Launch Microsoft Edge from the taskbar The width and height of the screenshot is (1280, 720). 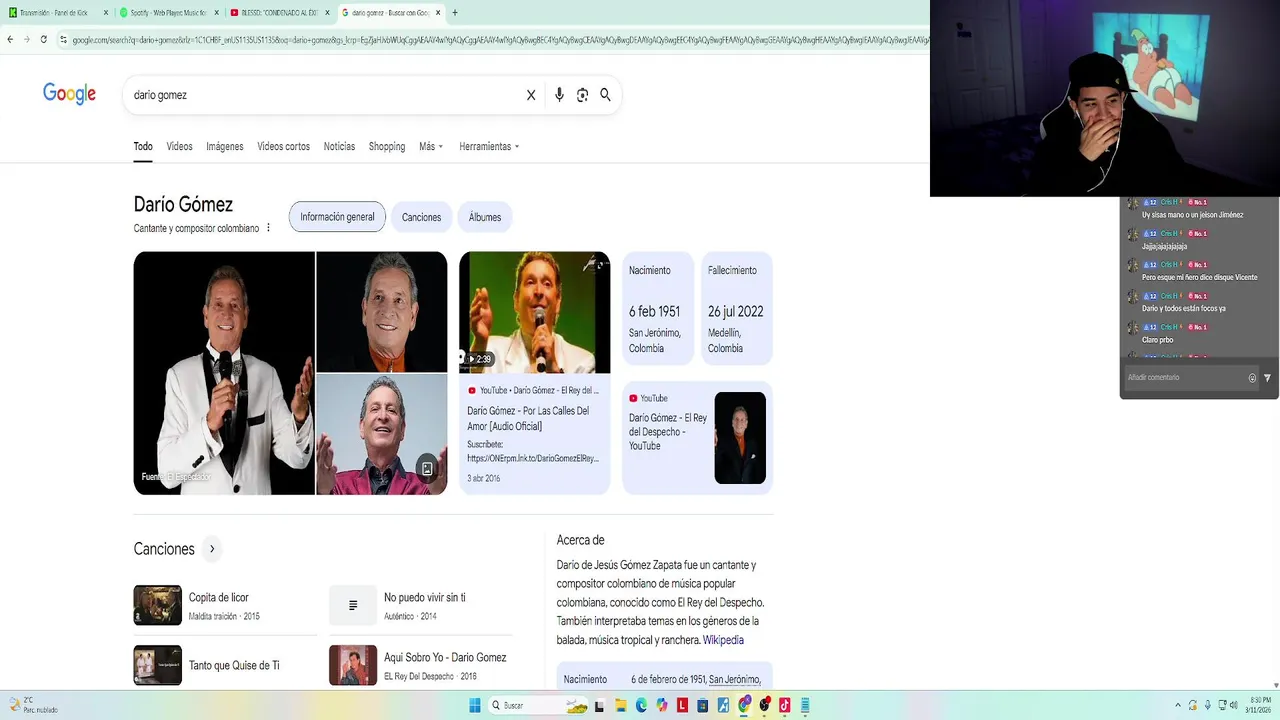(x=641, y=705)
